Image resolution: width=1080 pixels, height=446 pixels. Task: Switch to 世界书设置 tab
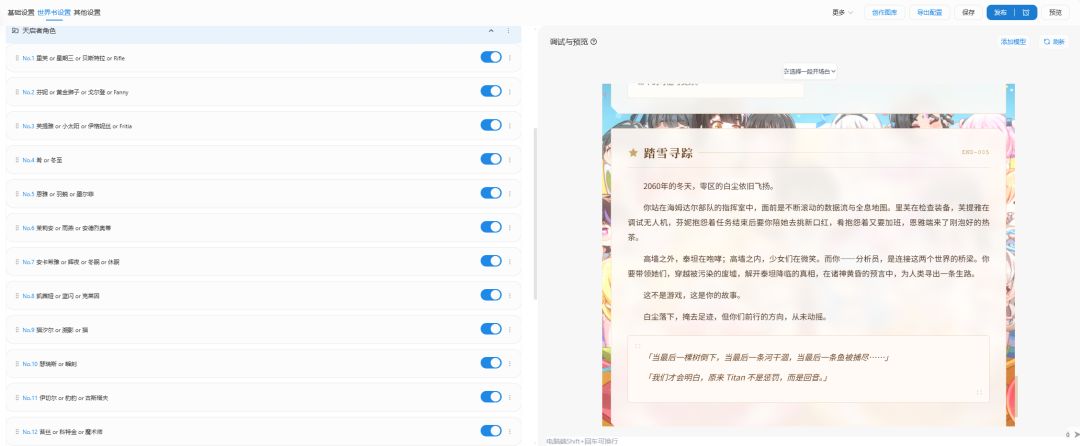click(54, 12)
